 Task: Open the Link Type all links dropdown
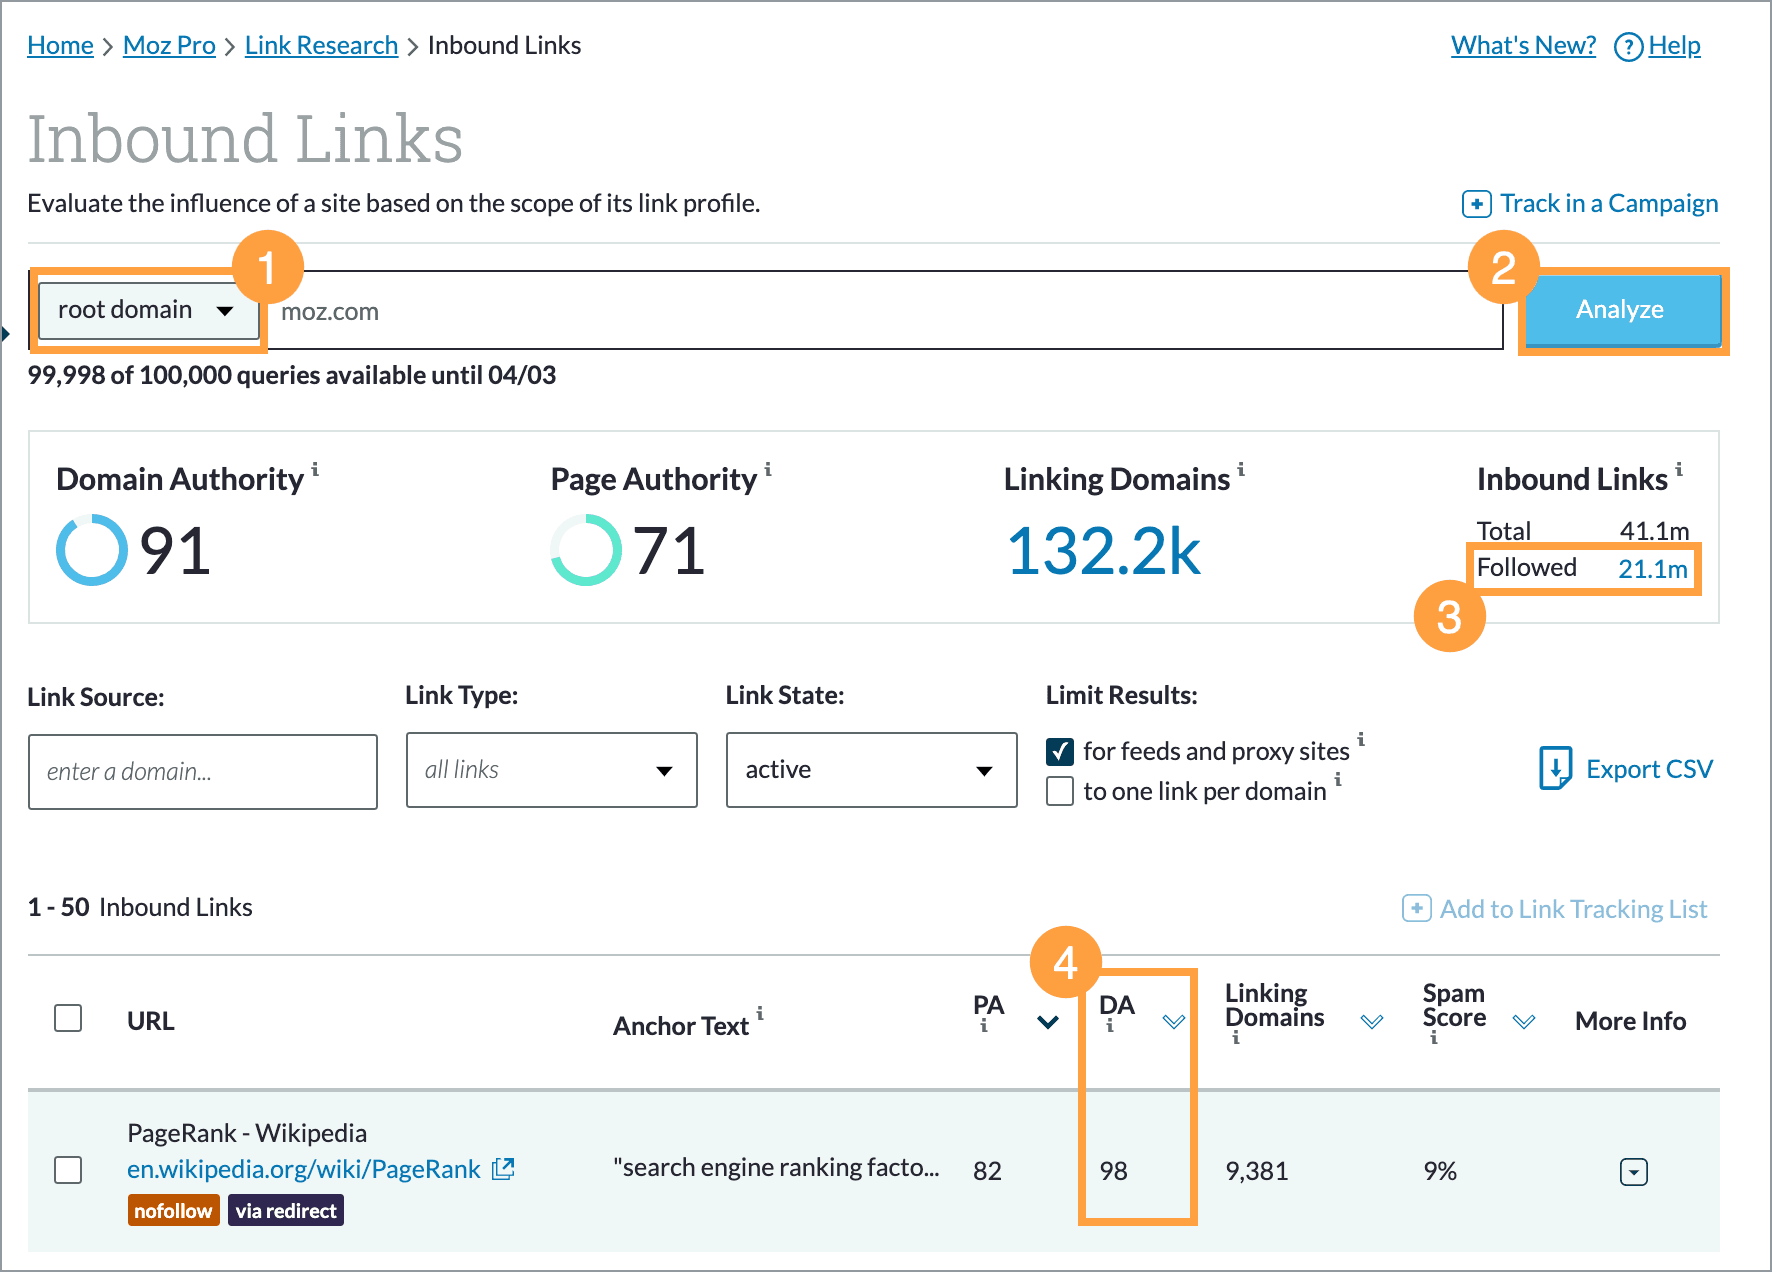click(551, 770)
